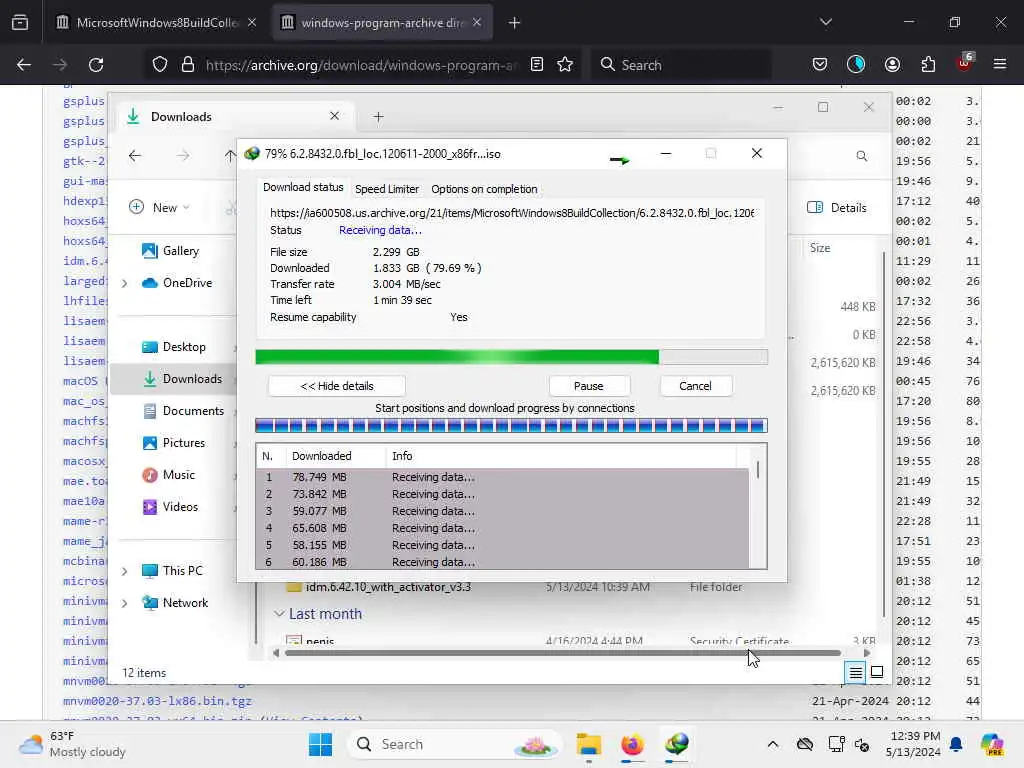Screen dimensions: 1024x768
Task: Collapse the Last month group
Action: (x=279, y=614)
